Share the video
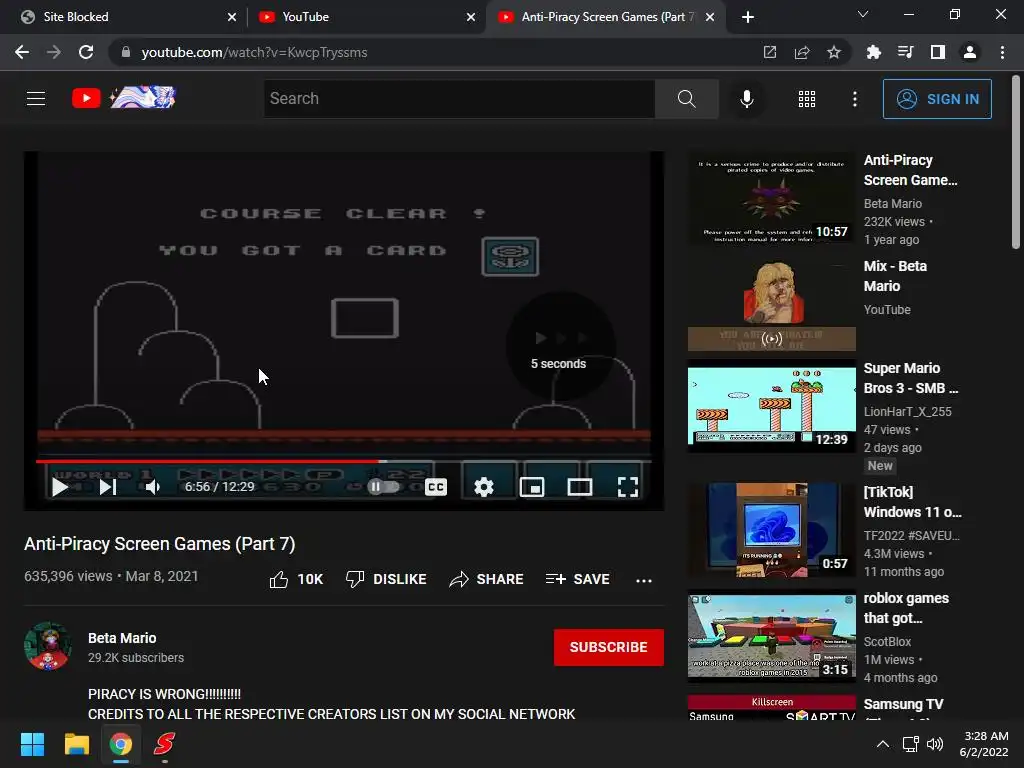This screenshot has width=1024, height=768. (x=487, y=579)
